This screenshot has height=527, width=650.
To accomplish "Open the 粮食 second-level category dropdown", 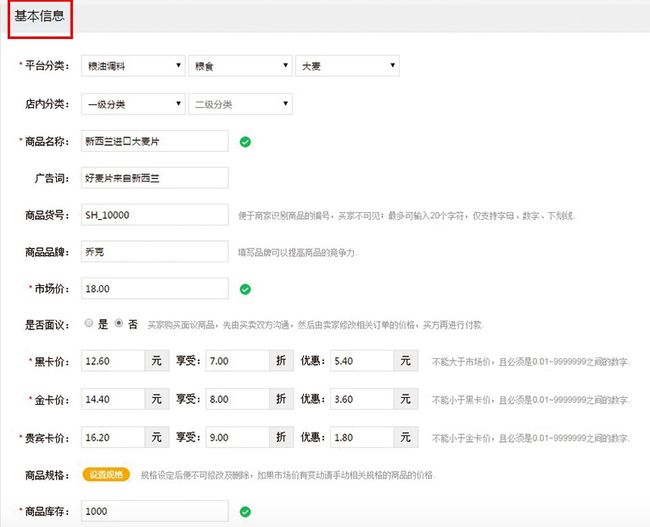I will click(240, 66).
